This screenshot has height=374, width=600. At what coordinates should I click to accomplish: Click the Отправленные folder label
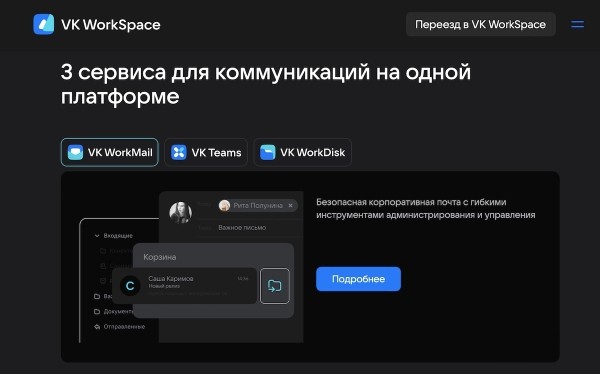(124, 327)
